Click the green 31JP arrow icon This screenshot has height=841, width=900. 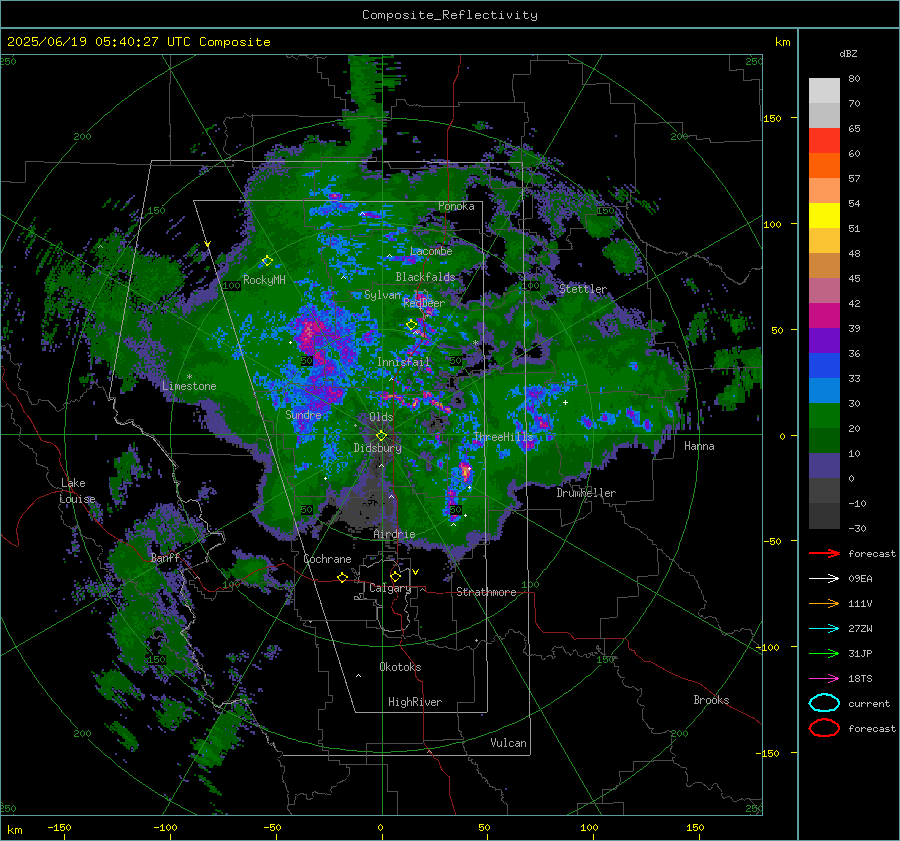[824, 653]
